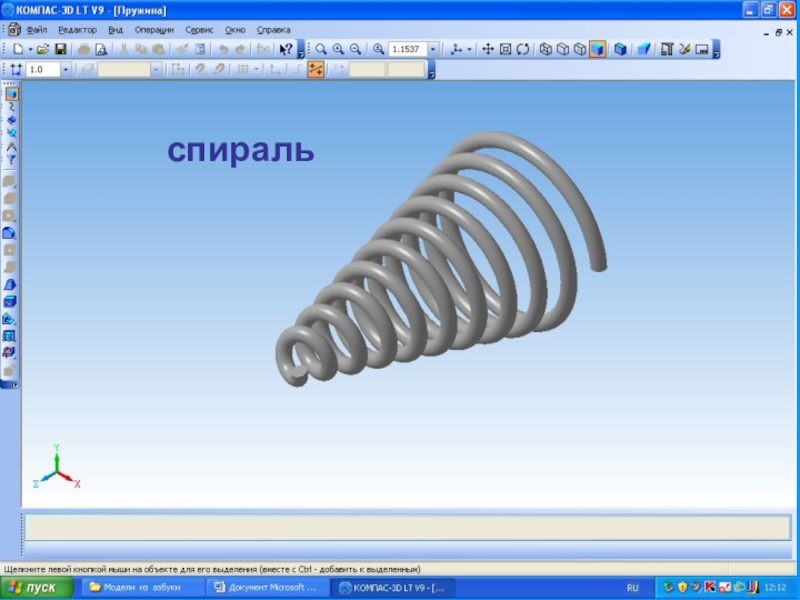Switch to wireframe display mode
The width and height of the screenshot is (800, 600).
545,49
